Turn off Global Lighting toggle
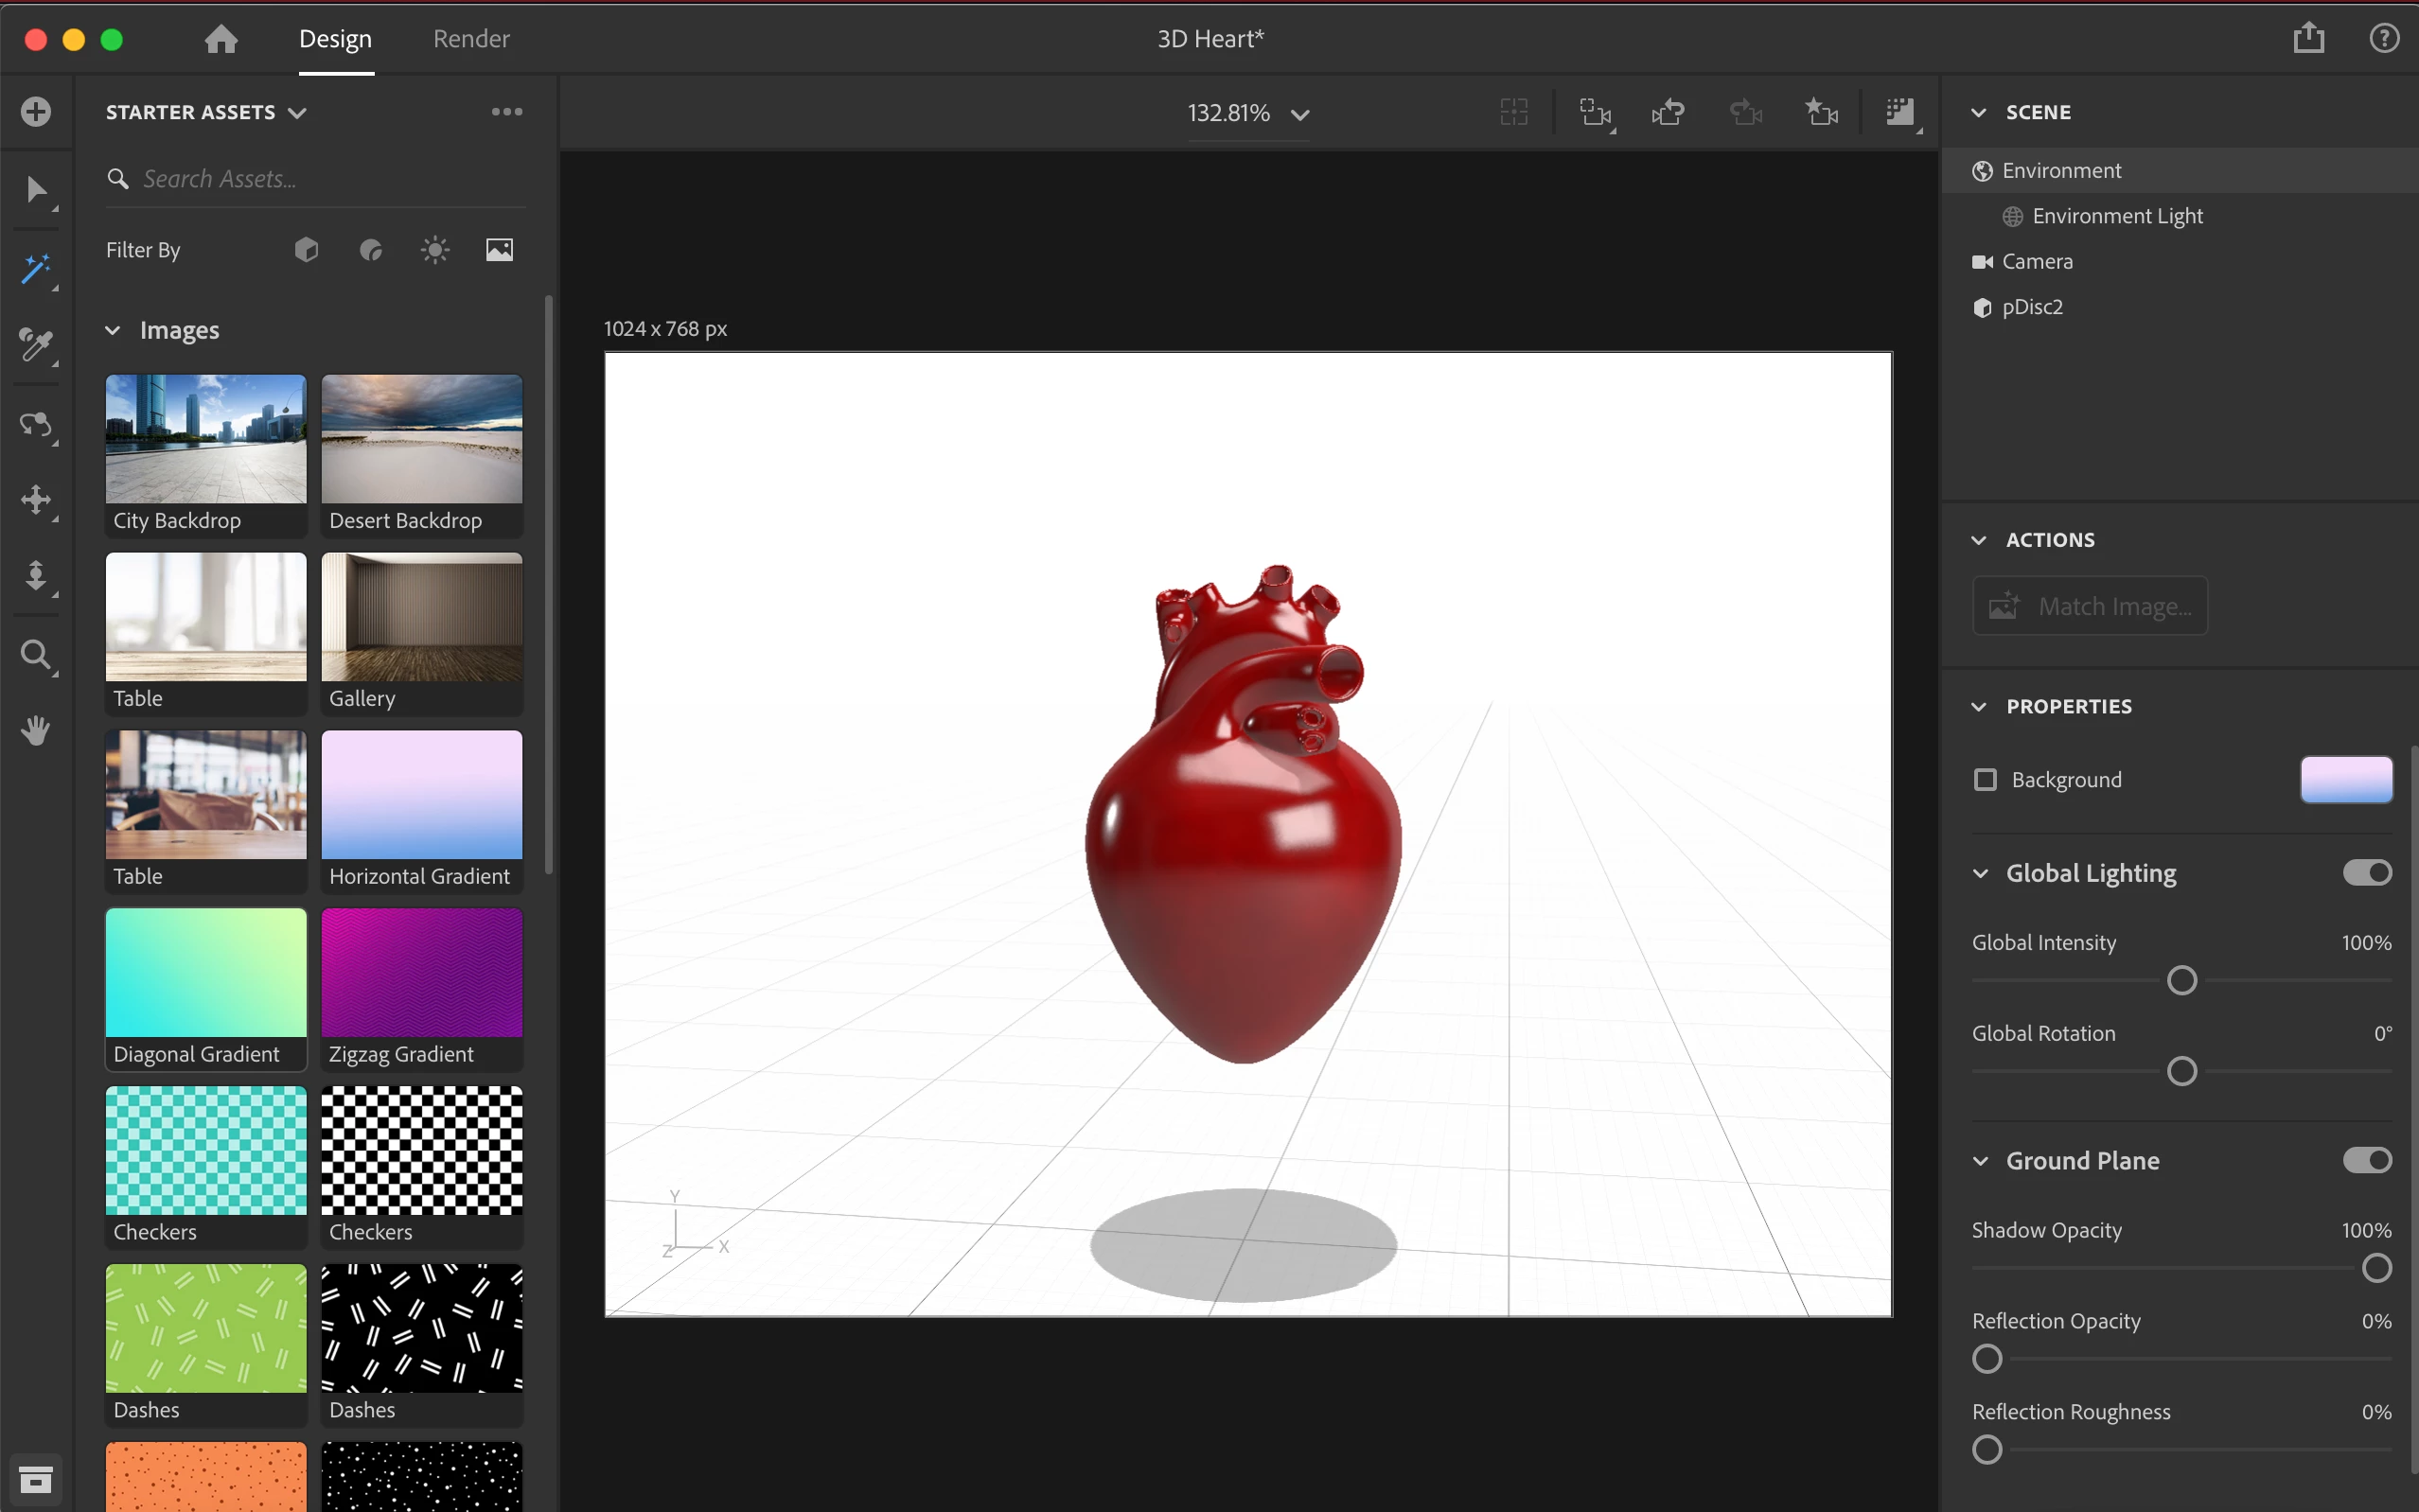The width and height of the screenshot is (2419, 1512). [x=2366, y=872]
